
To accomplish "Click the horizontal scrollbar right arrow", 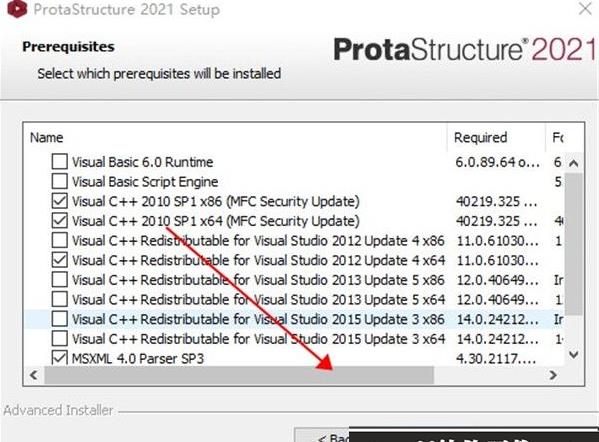I will tap(552, 375).
